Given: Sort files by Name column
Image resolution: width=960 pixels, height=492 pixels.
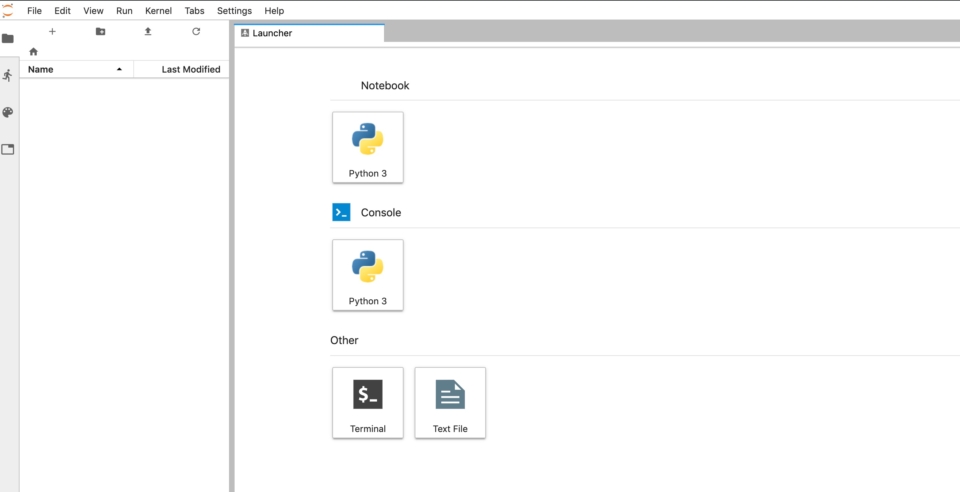Looking at the screenshot, I should coord(41,70).
